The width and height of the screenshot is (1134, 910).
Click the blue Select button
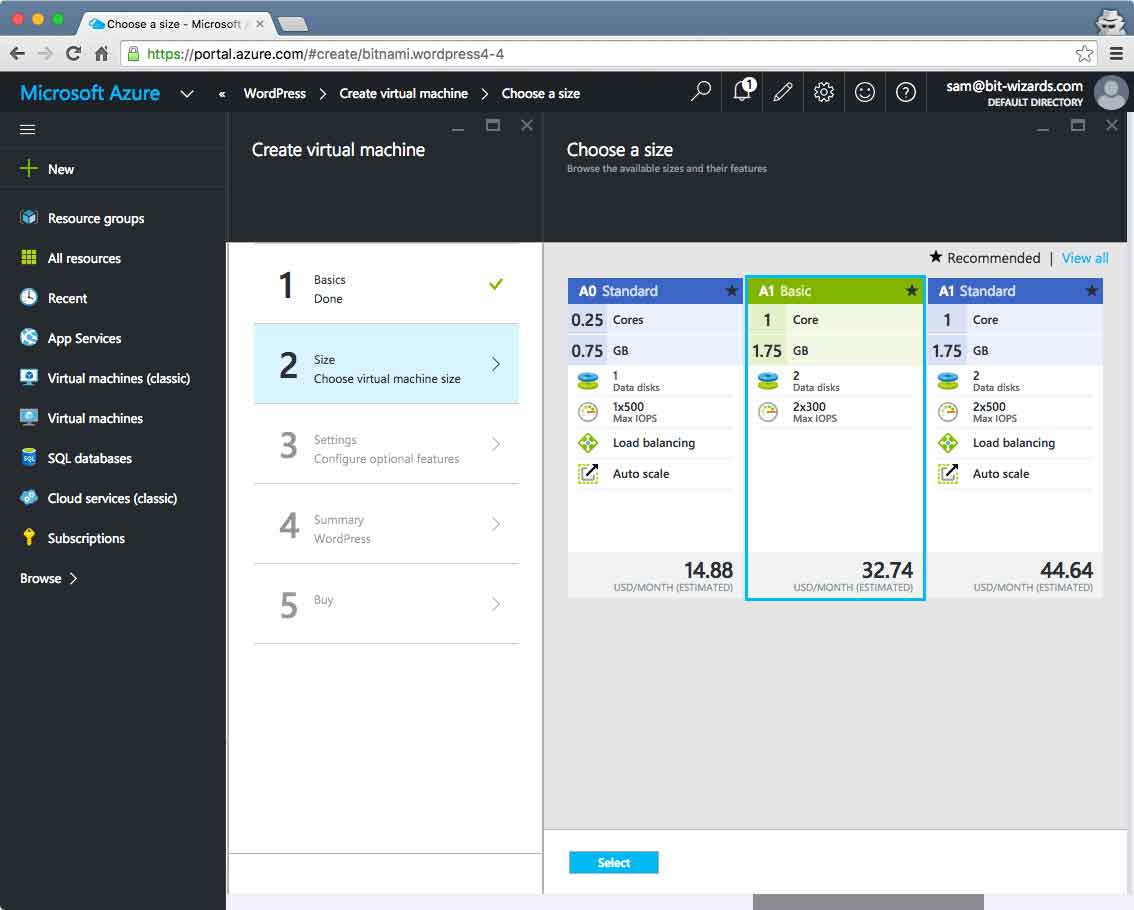click(613, 862)
